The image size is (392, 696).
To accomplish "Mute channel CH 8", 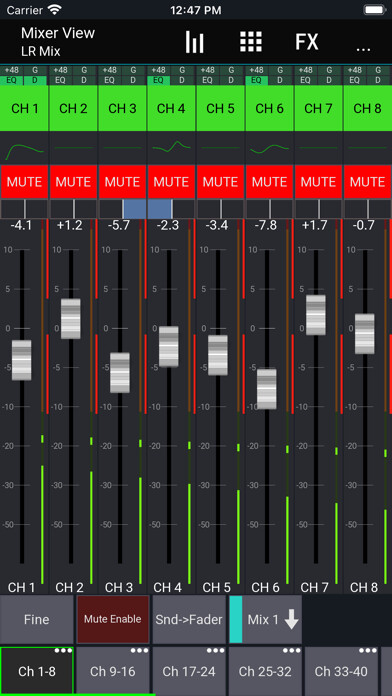I will pyautogui.click(x=367, y=182).
